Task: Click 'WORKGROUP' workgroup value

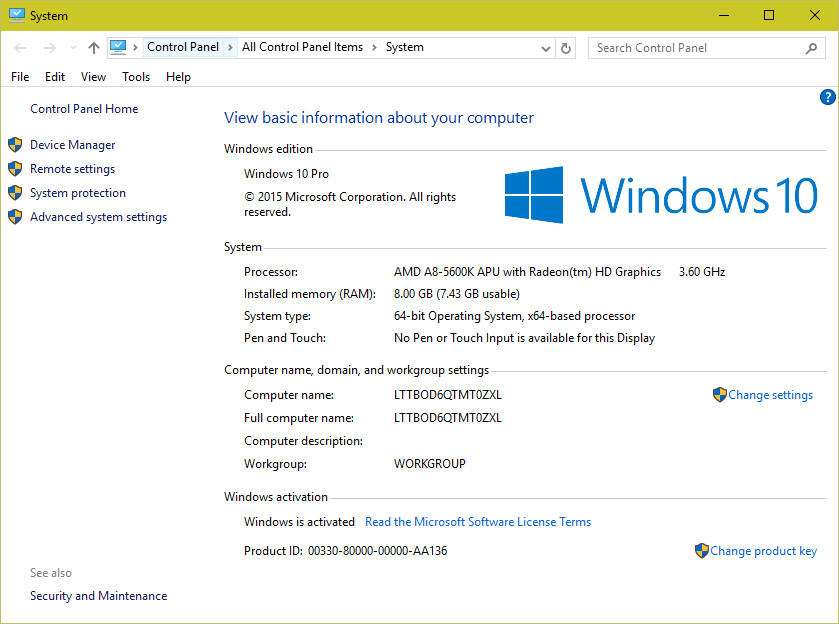Action: (430, 463)
